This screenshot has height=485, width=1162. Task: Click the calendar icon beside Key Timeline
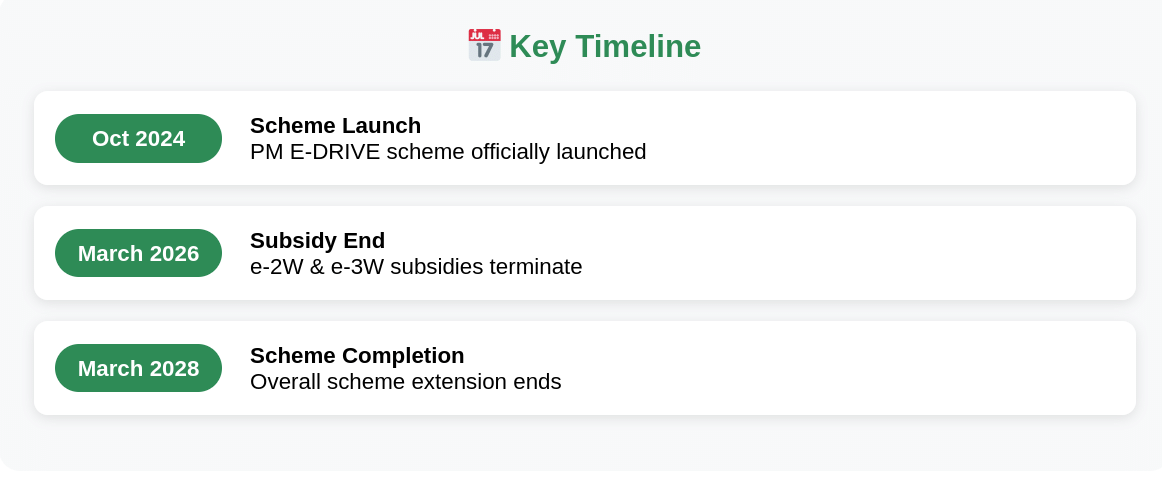485,45
